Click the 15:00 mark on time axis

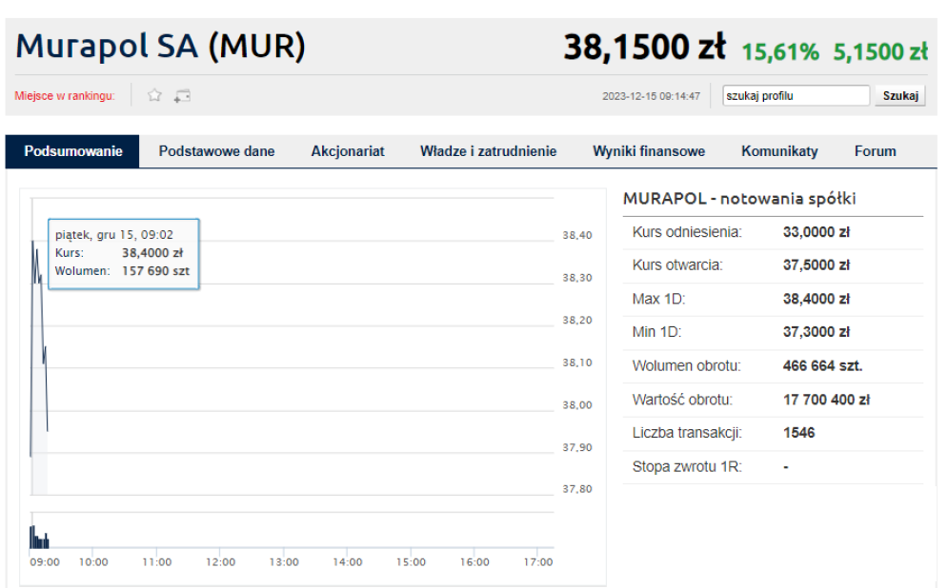[411, 562]
